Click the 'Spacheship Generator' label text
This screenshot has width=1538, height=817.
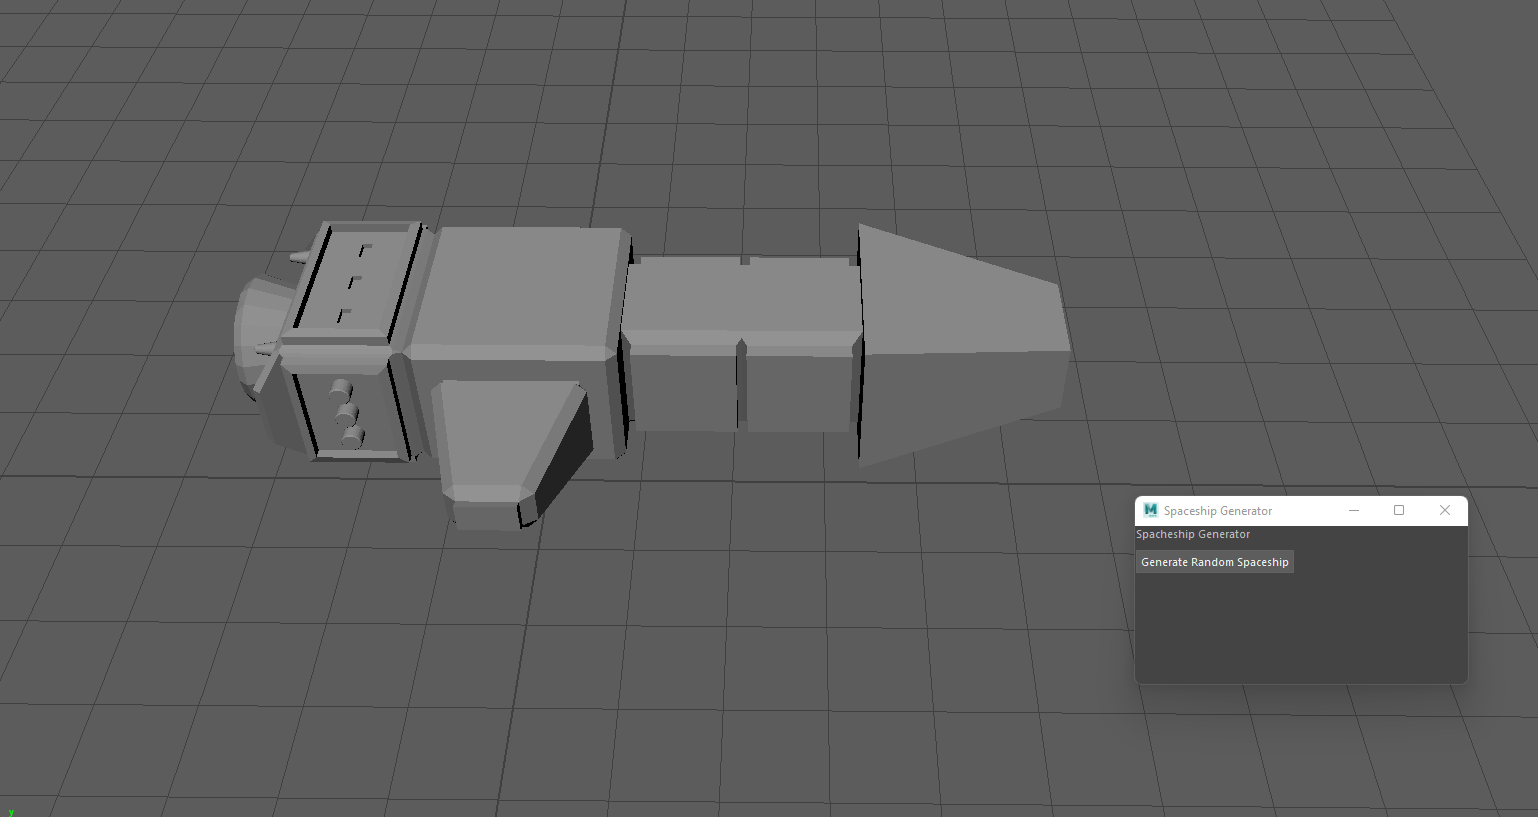[1193, 534]
